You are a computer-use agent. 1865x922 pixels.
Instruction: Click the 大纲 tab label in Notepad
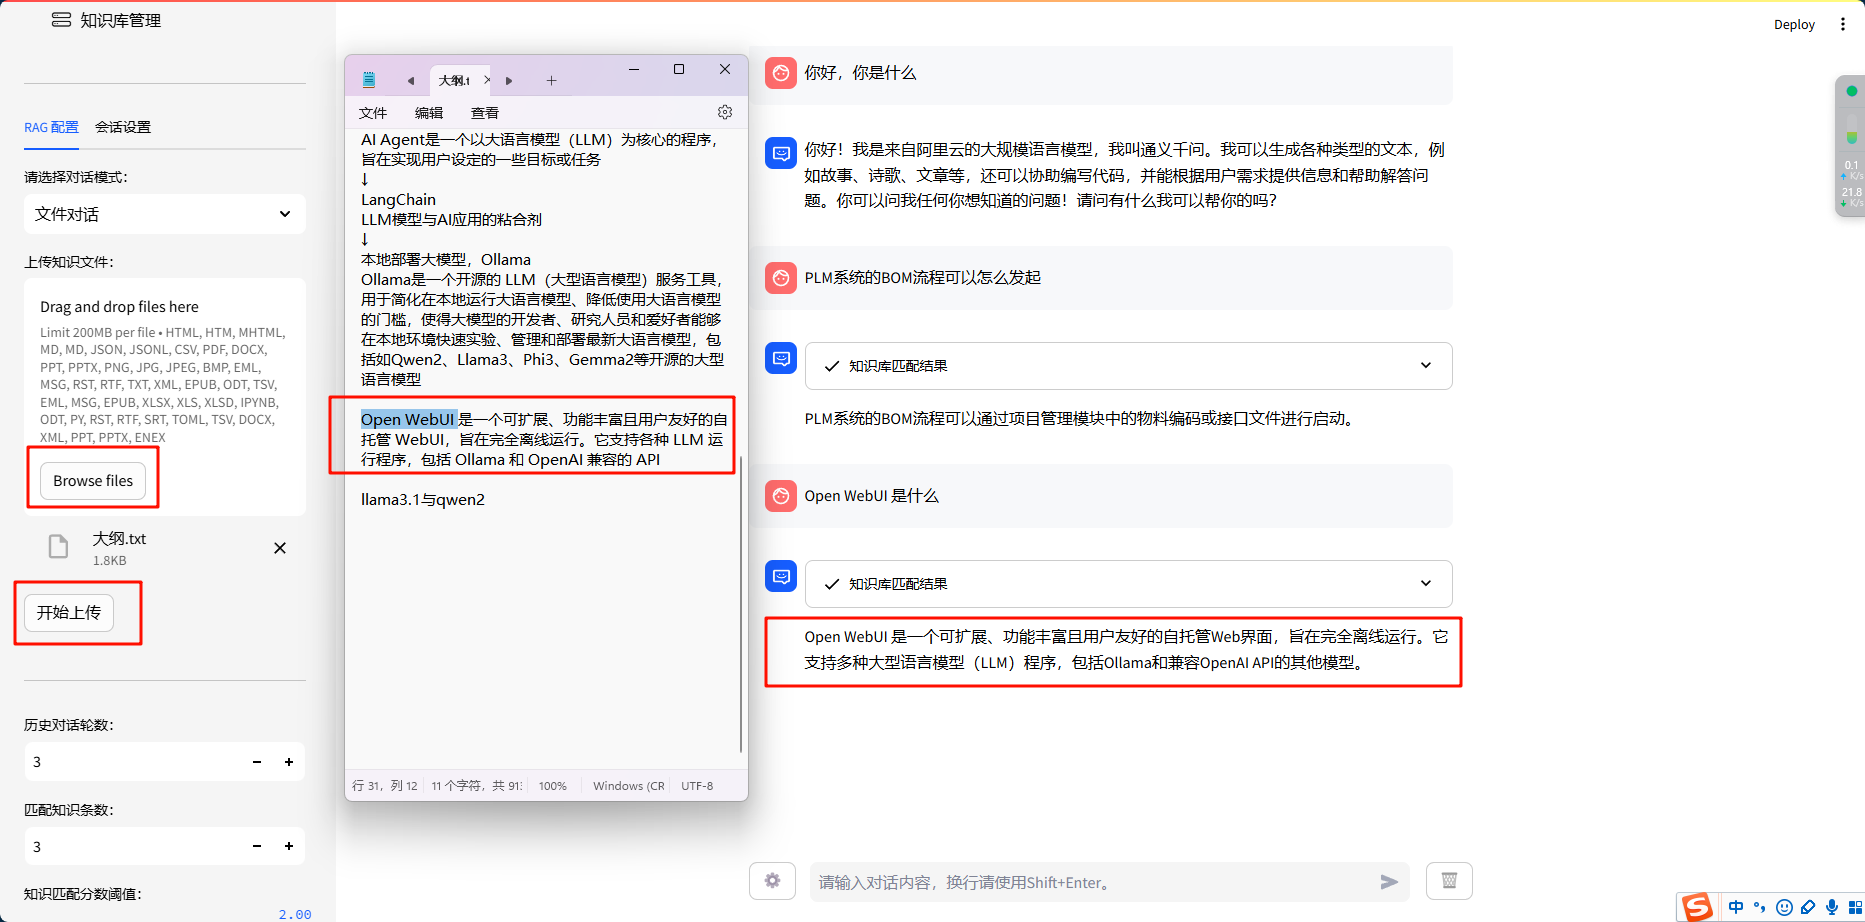[454, 80]
